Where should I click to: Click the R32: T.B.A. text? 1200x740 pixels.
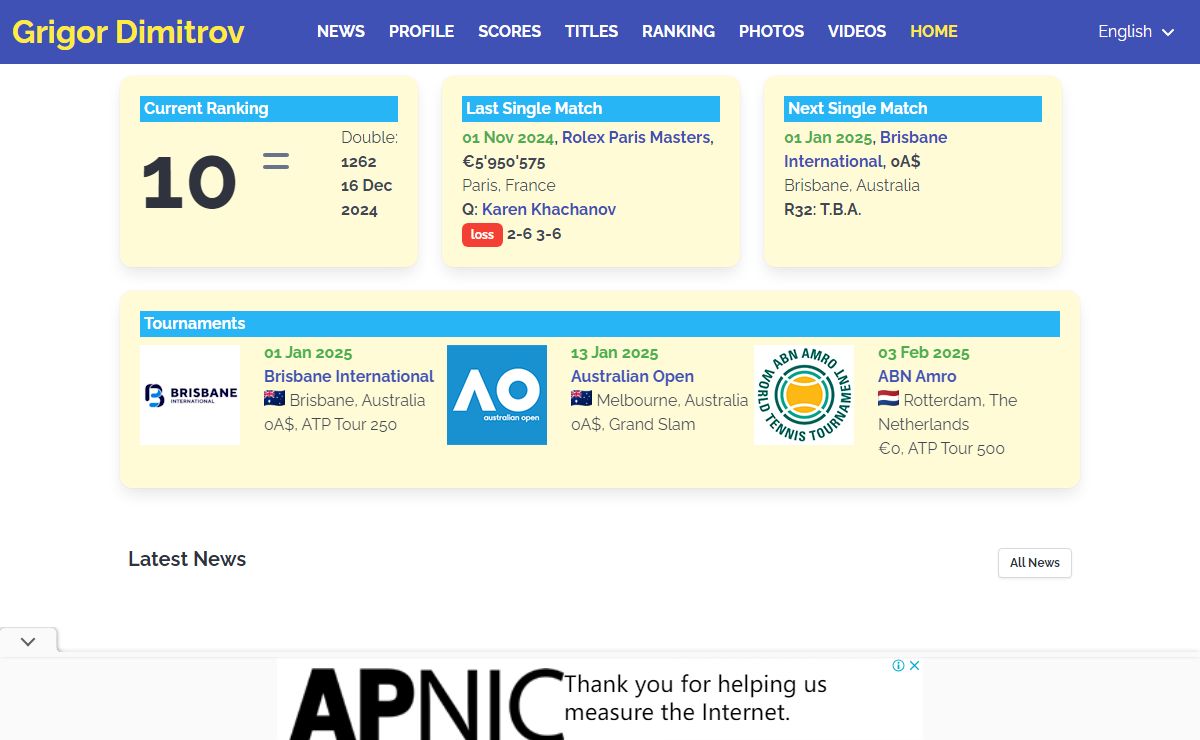(x=823, y=209)
